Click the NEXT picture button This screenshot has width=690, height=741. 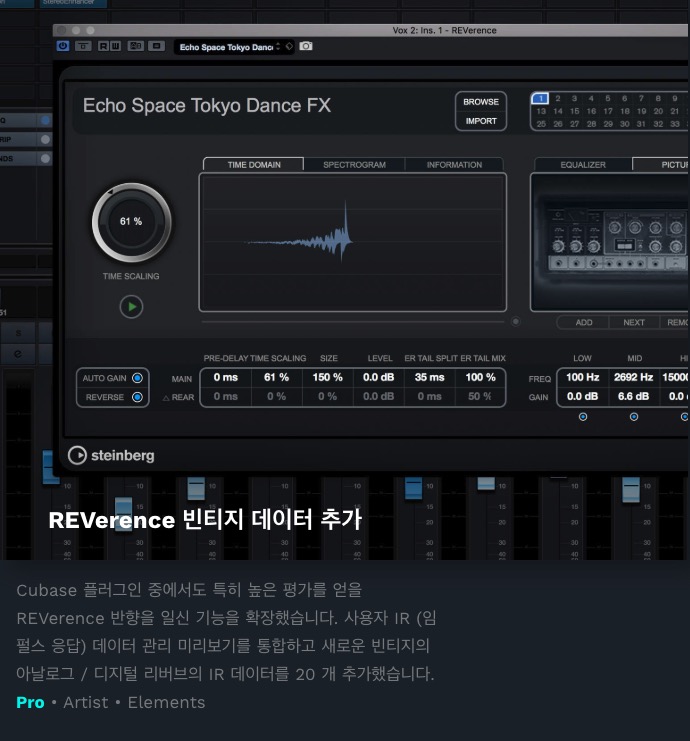click(634, 322)
